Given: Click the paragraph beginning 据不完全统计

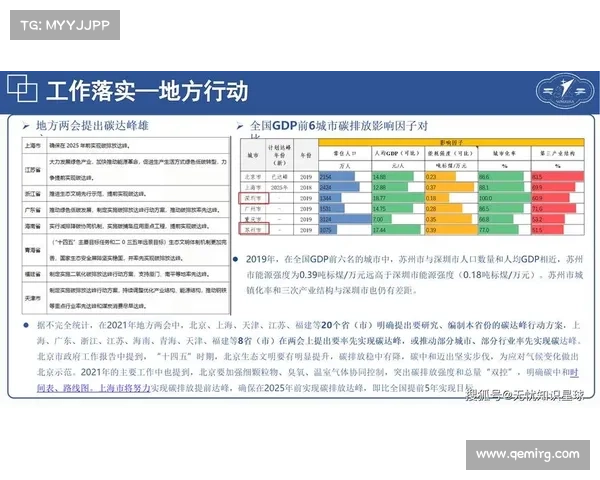Looking at the screenshot, I should tap(308, 356).
